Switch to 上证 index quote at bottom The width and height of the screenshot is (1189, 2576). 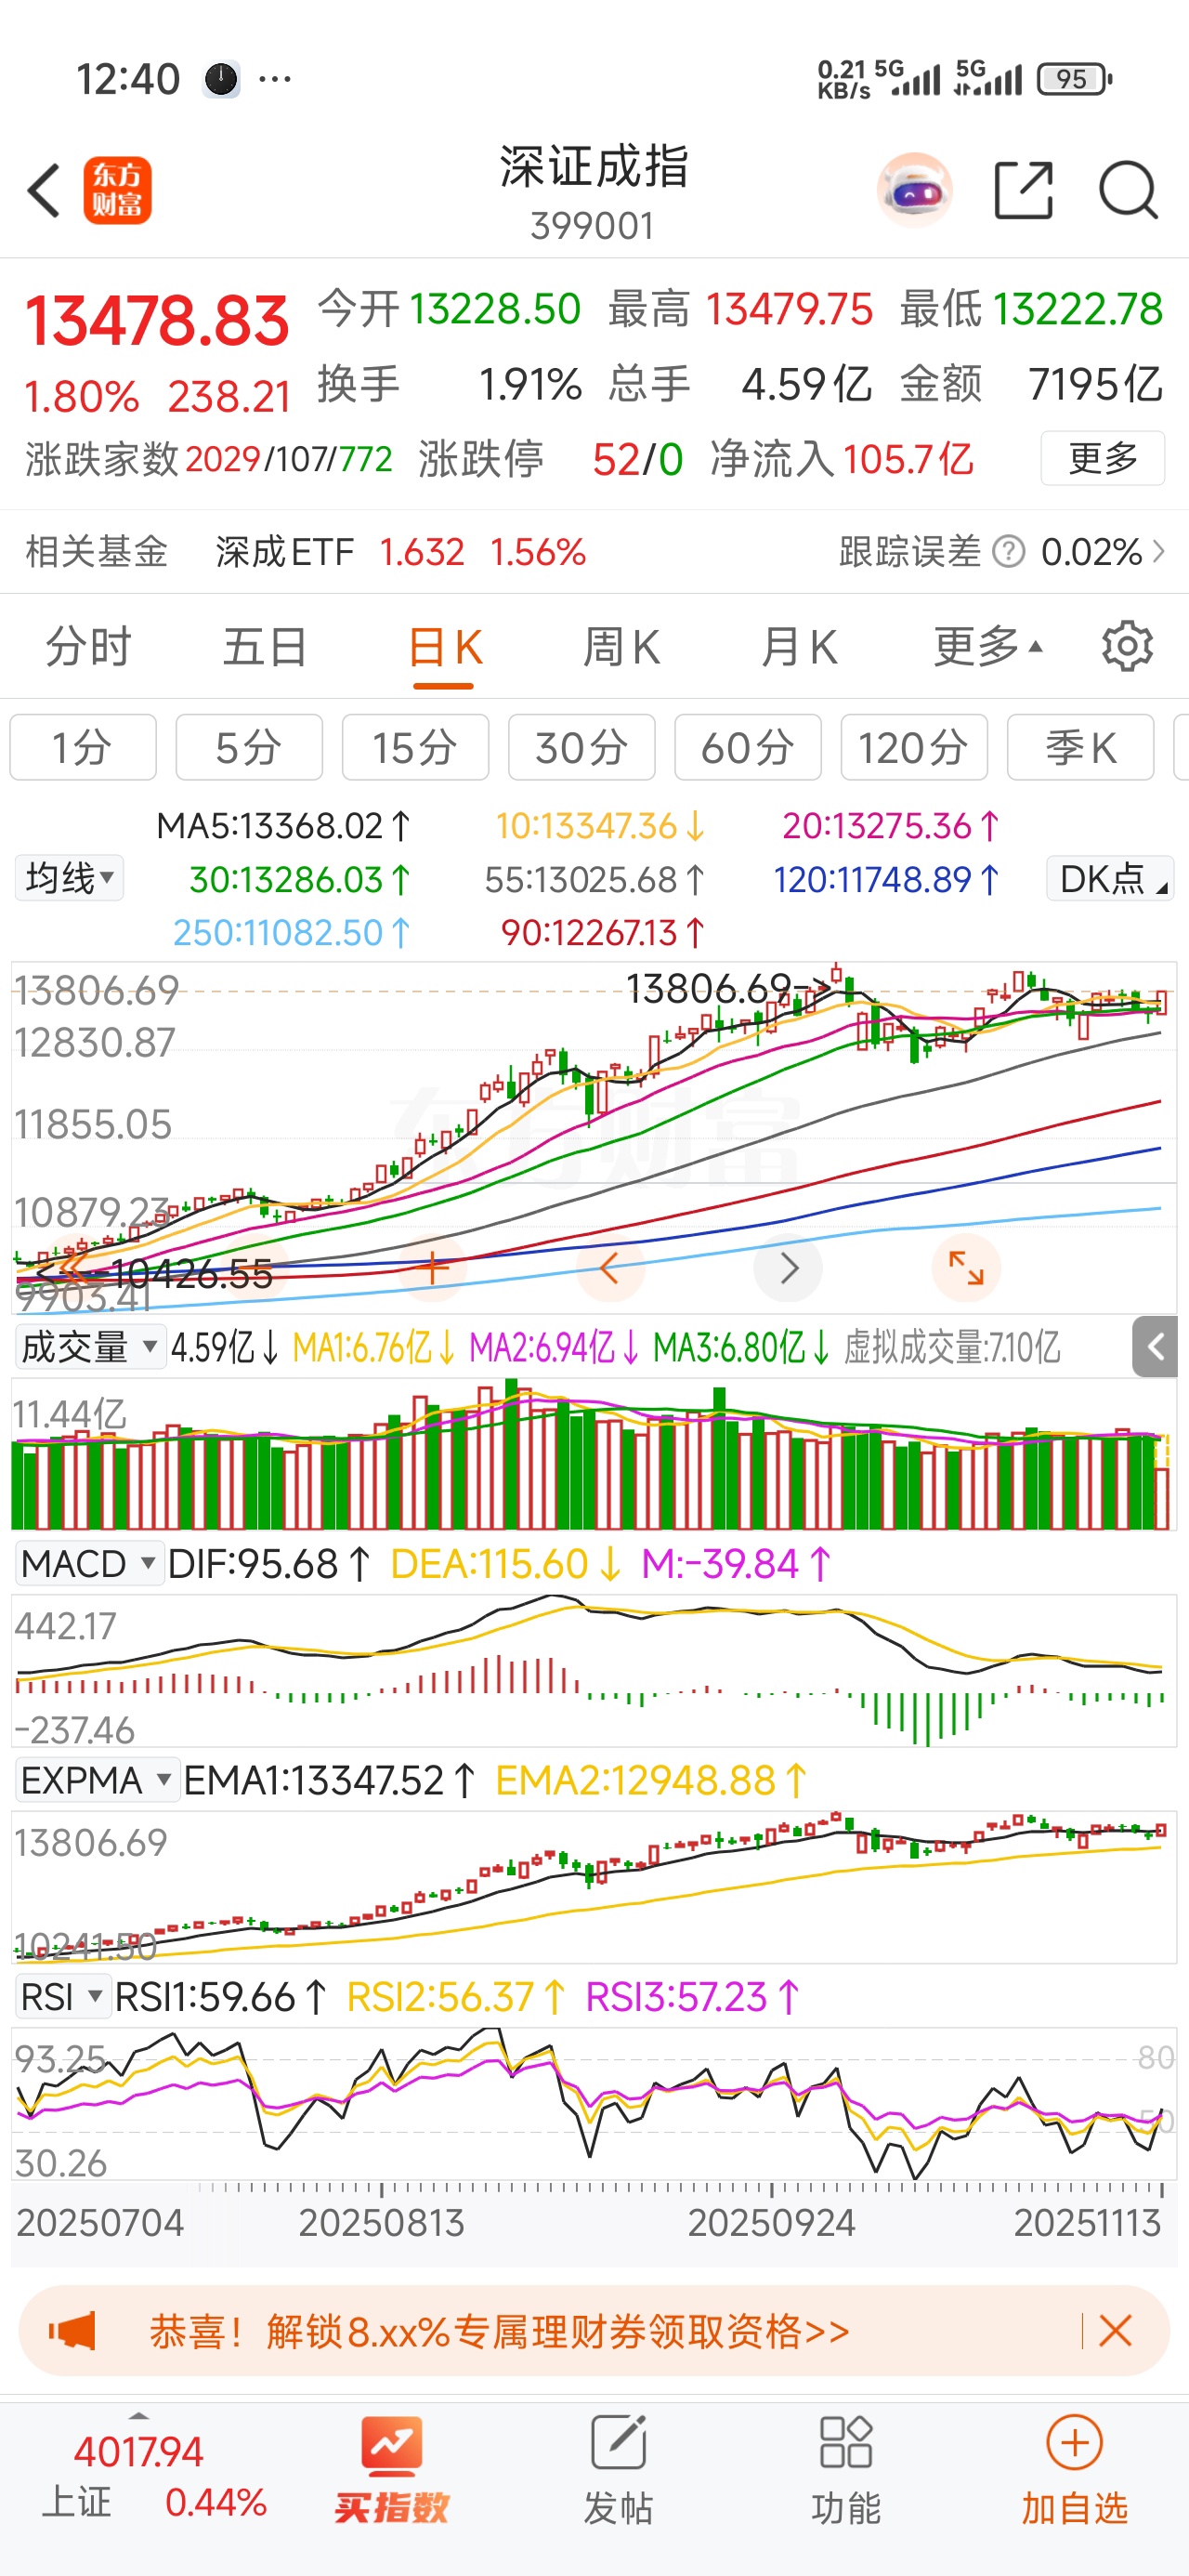click(x=154, y=2476)
